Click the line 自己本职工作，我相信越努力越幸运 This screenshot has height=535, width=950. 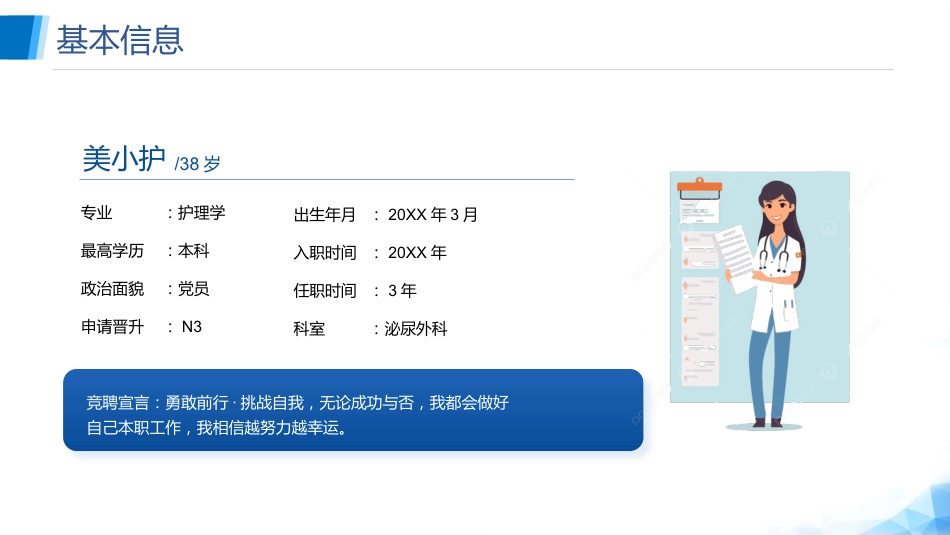point(217,428)
